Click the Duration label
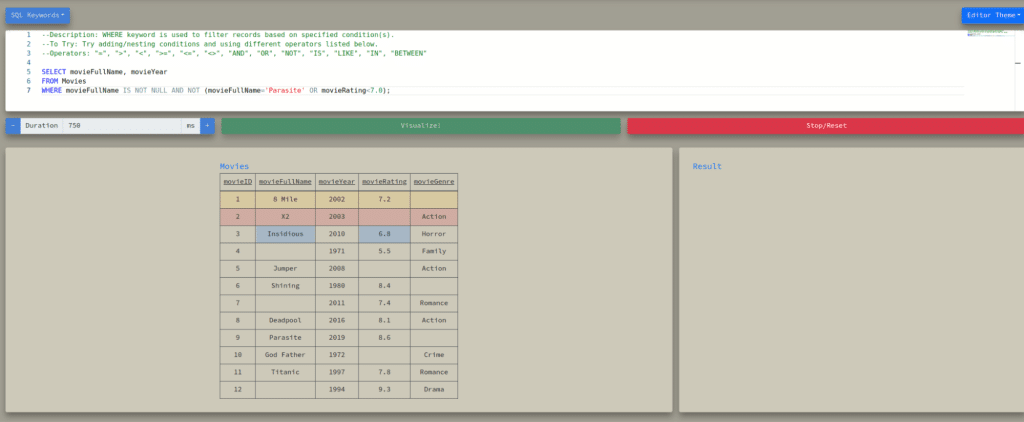Viewport: 1024px width, 422px height. 42,125
